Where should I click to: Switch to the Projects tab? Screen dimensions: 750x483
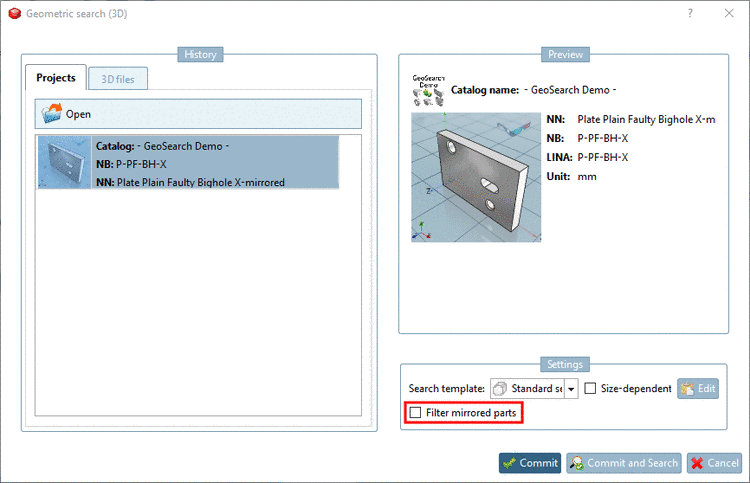tap(55, 77)
